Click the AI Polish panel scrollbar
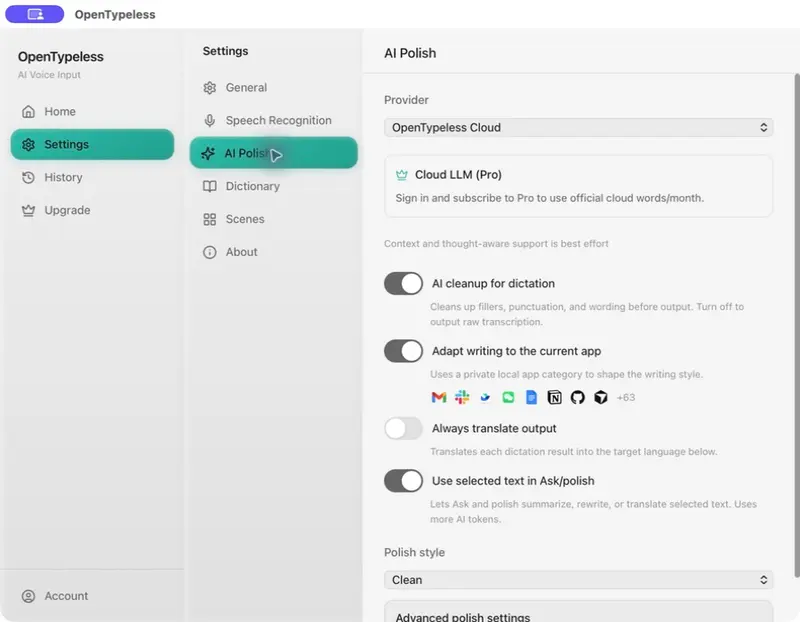Viewport: 800px width, 622px height. tap(797, 326)
